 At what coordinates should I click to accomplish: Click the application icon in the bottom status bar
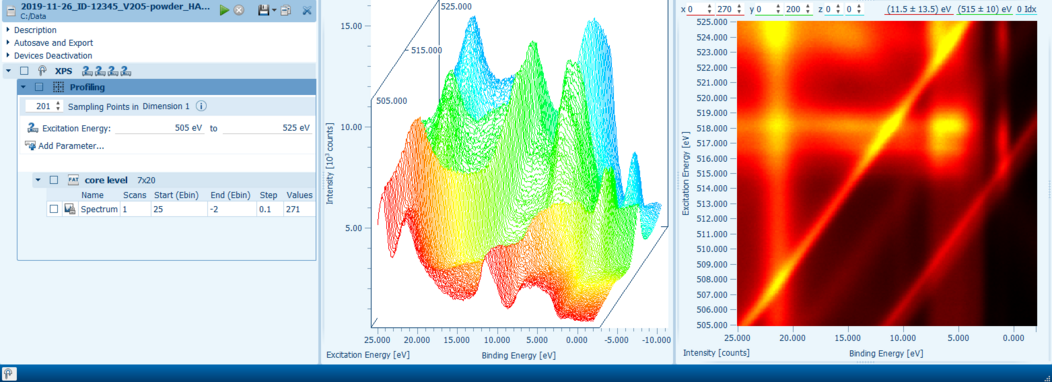pyautogui.click(x=9, y=373)
